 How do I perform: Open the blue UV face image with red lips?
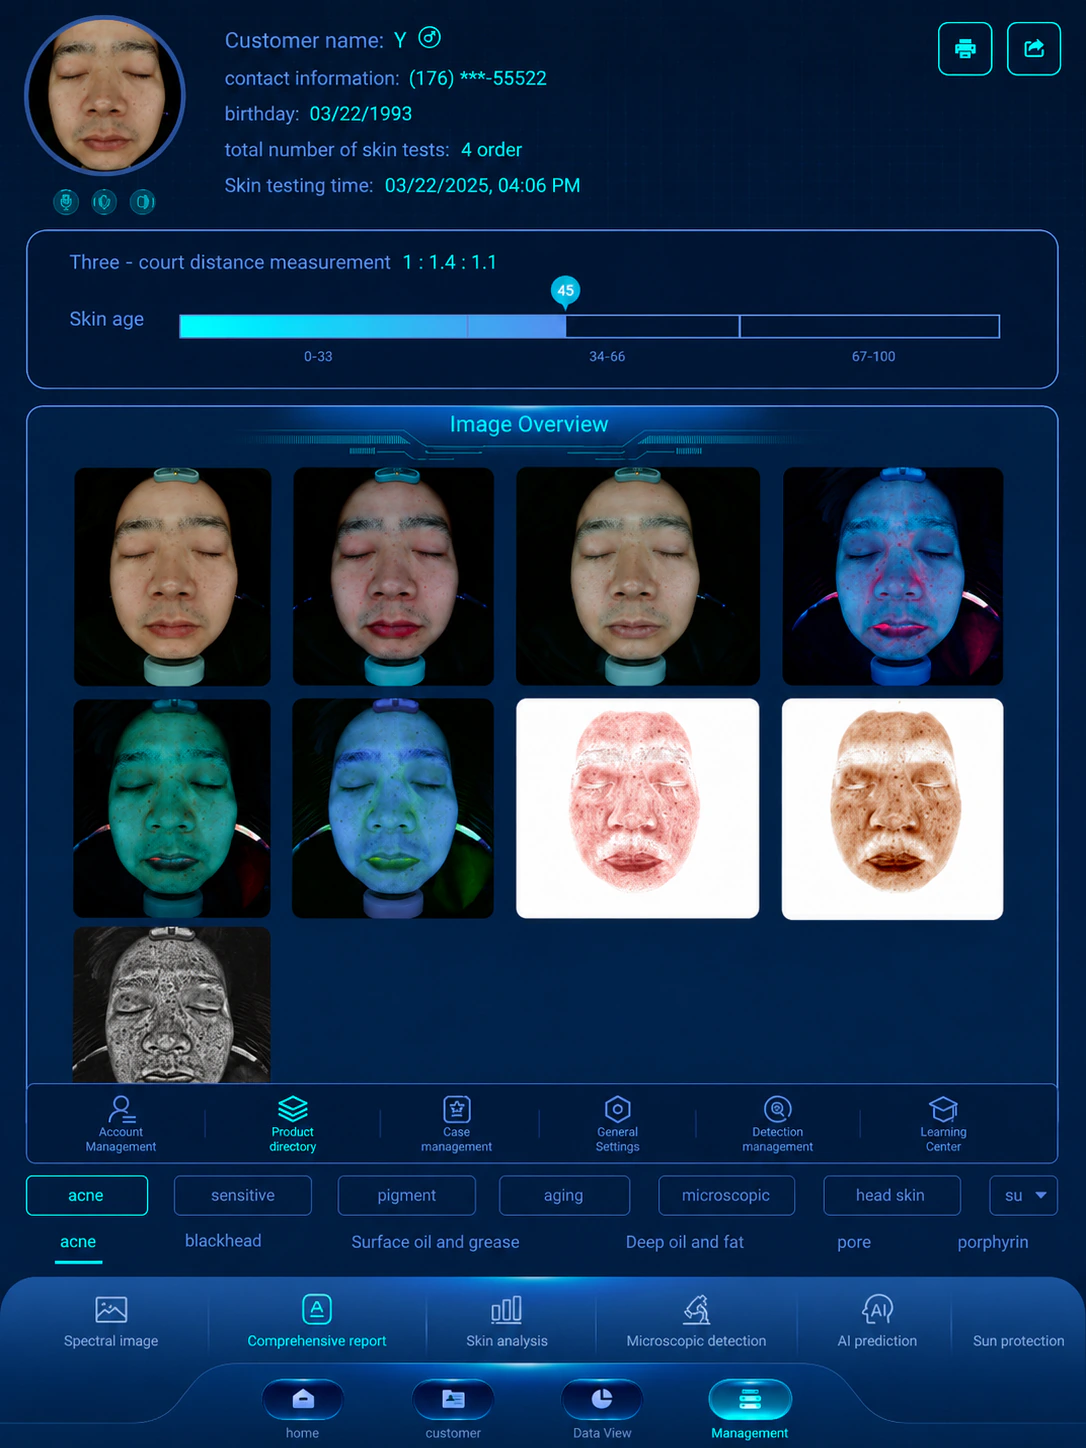(x=893, y=577)
